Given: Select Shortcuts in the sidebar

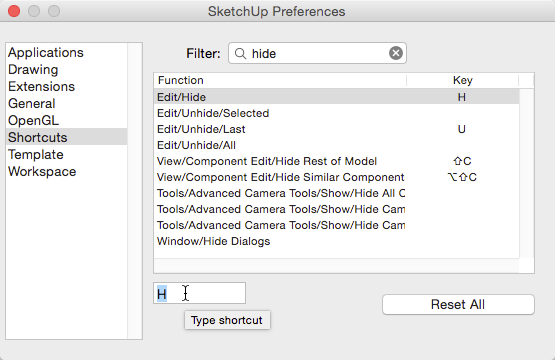Looking at the screenshot, I should (67, 137).
